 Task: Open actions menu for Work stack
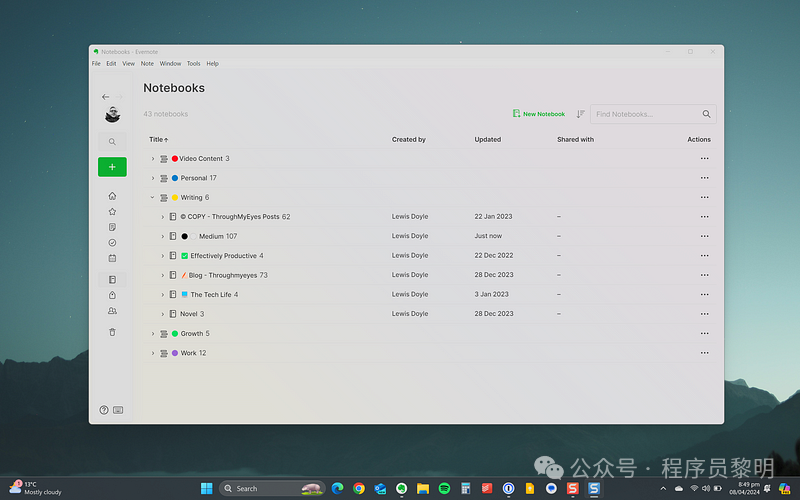click(704, 353)
